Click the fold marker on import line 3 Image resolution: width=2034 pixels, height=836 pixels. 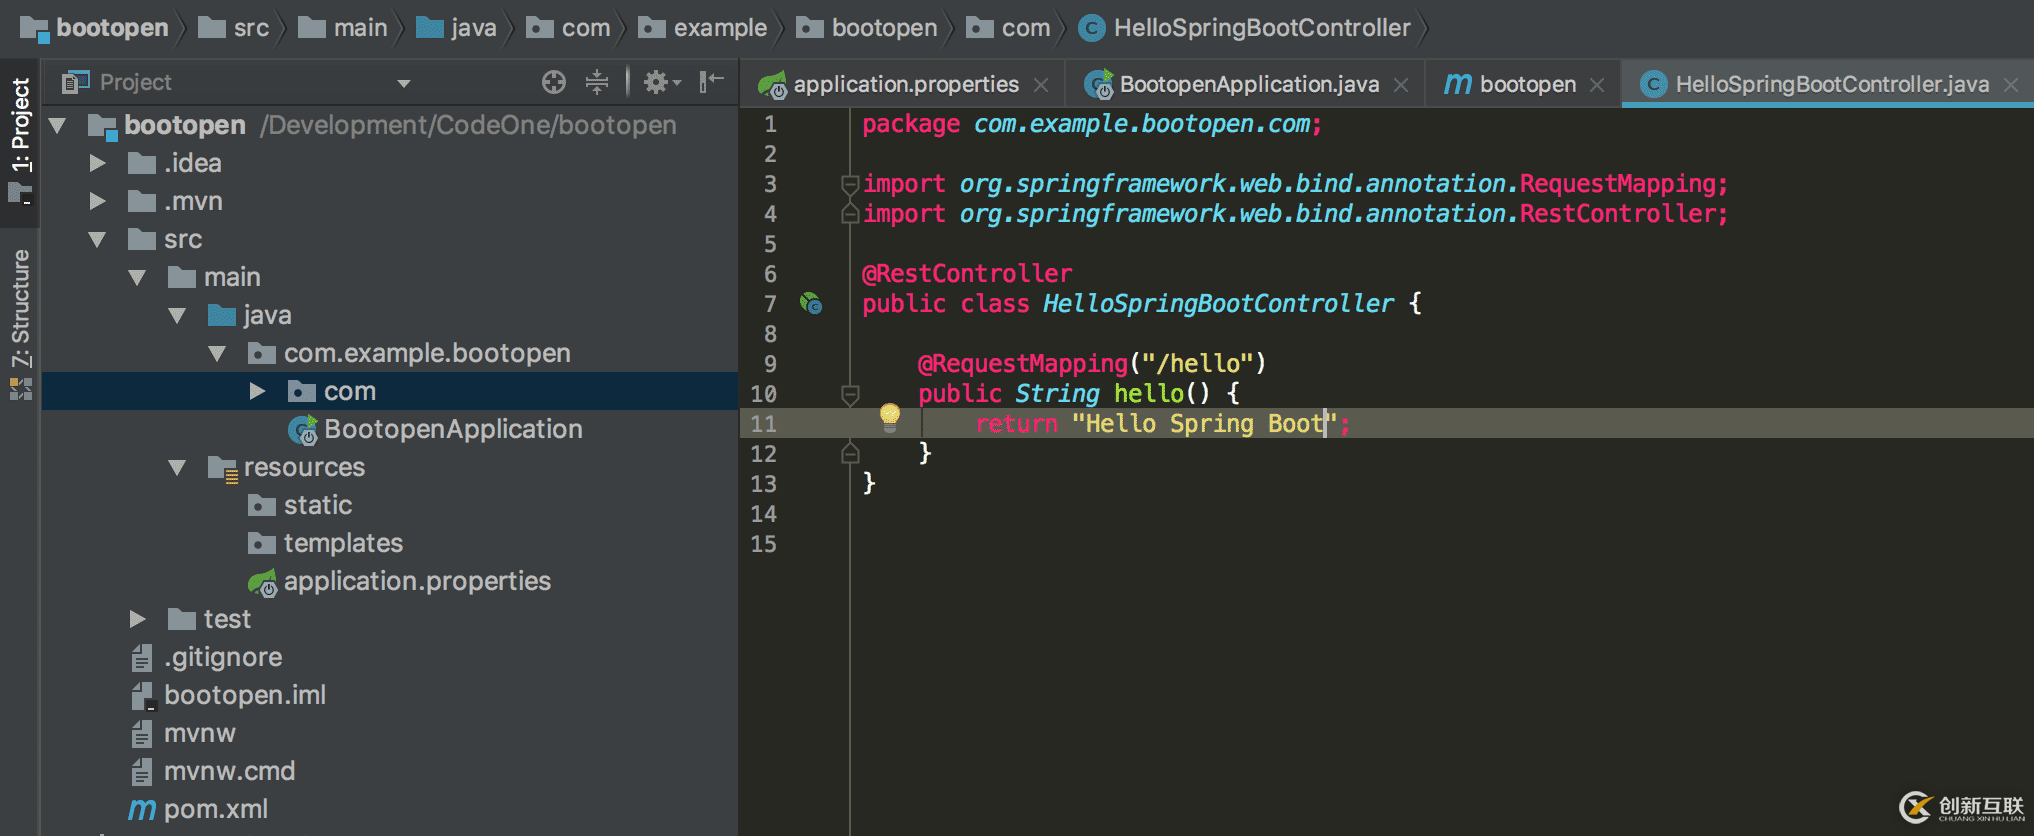coord(850,184)
